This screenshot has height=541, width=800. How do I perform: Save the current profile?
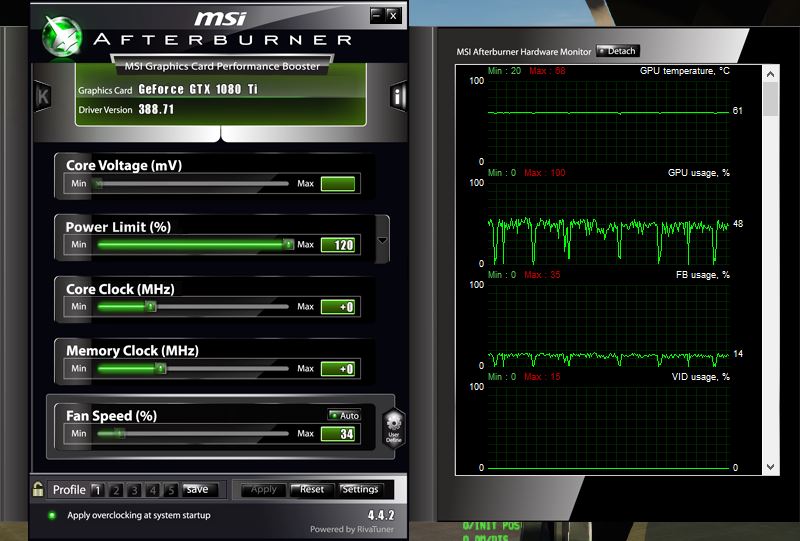click(x=200, y=489)
